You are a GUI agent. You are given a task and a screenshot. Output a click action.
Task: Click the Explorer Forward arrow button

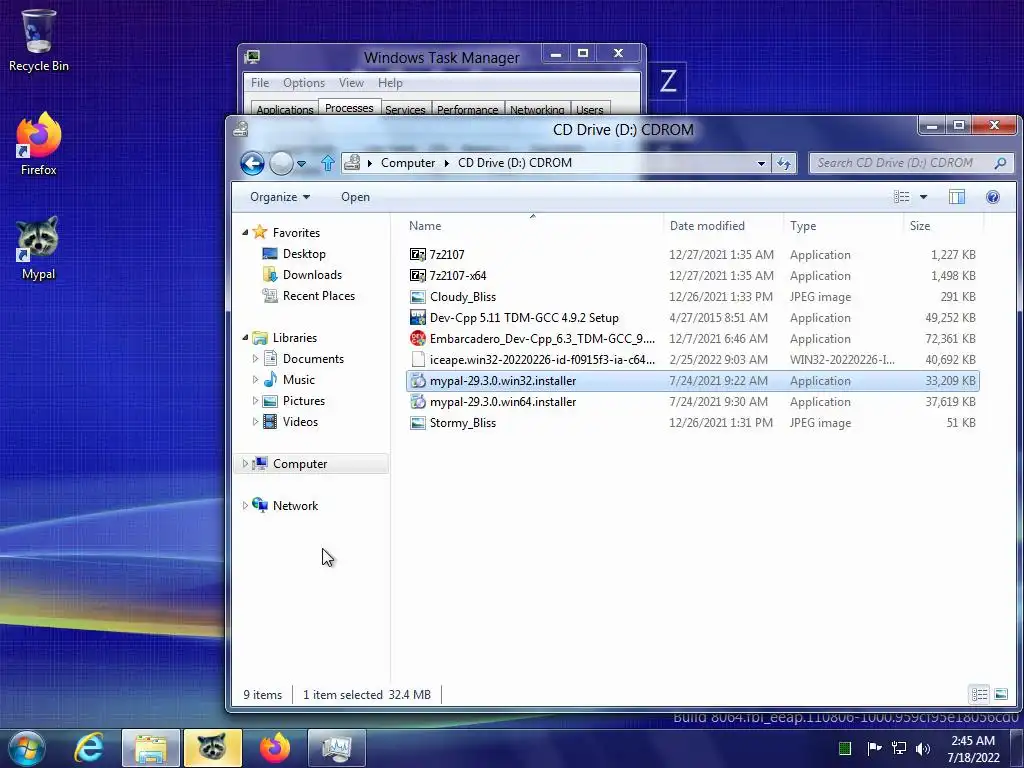(x=281, y=163)
